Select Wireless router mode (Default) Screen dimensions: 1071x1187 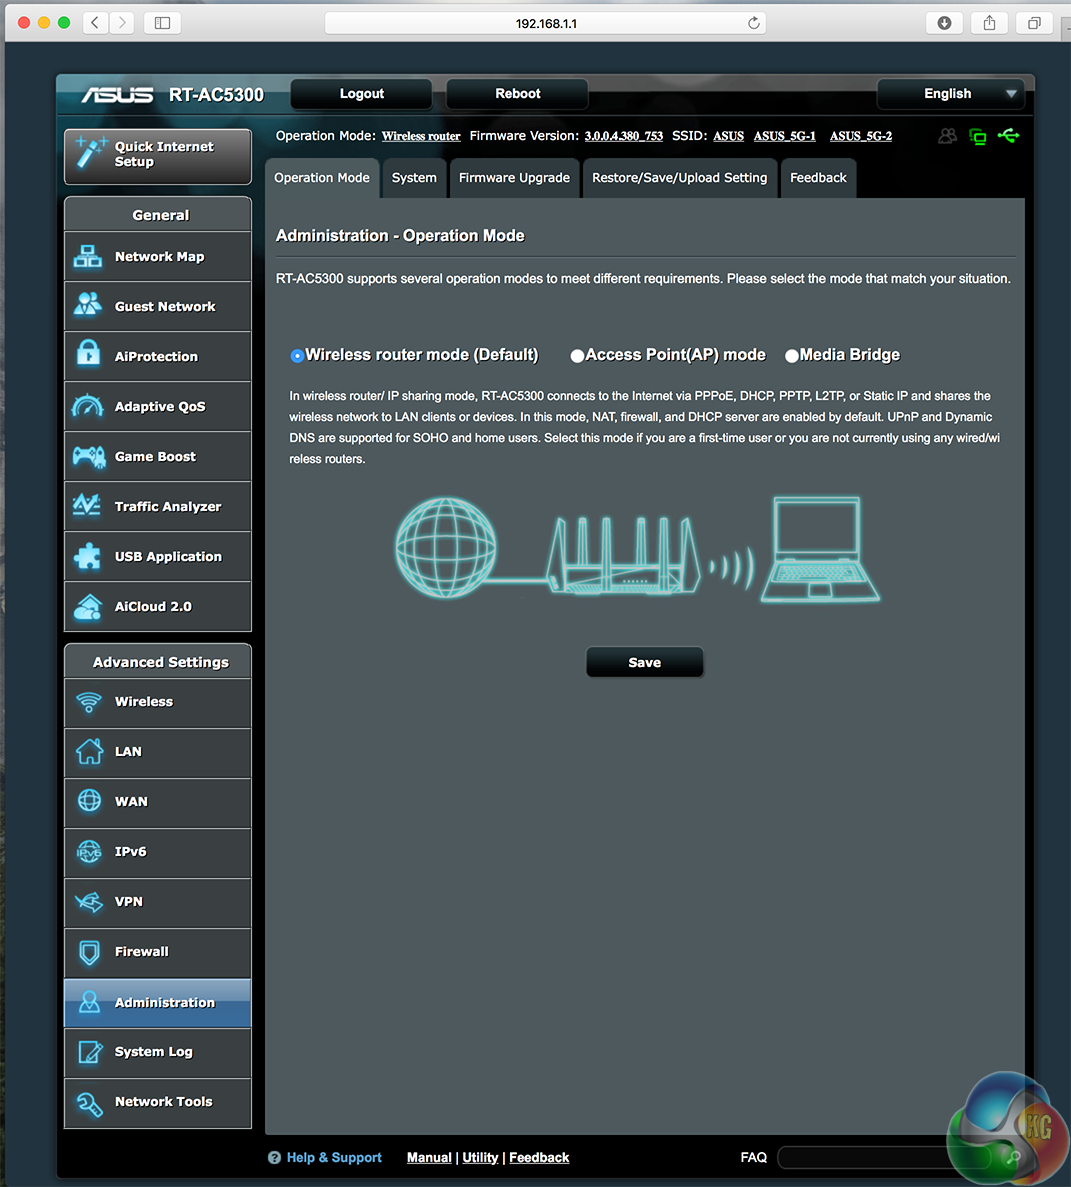point(297,356)
